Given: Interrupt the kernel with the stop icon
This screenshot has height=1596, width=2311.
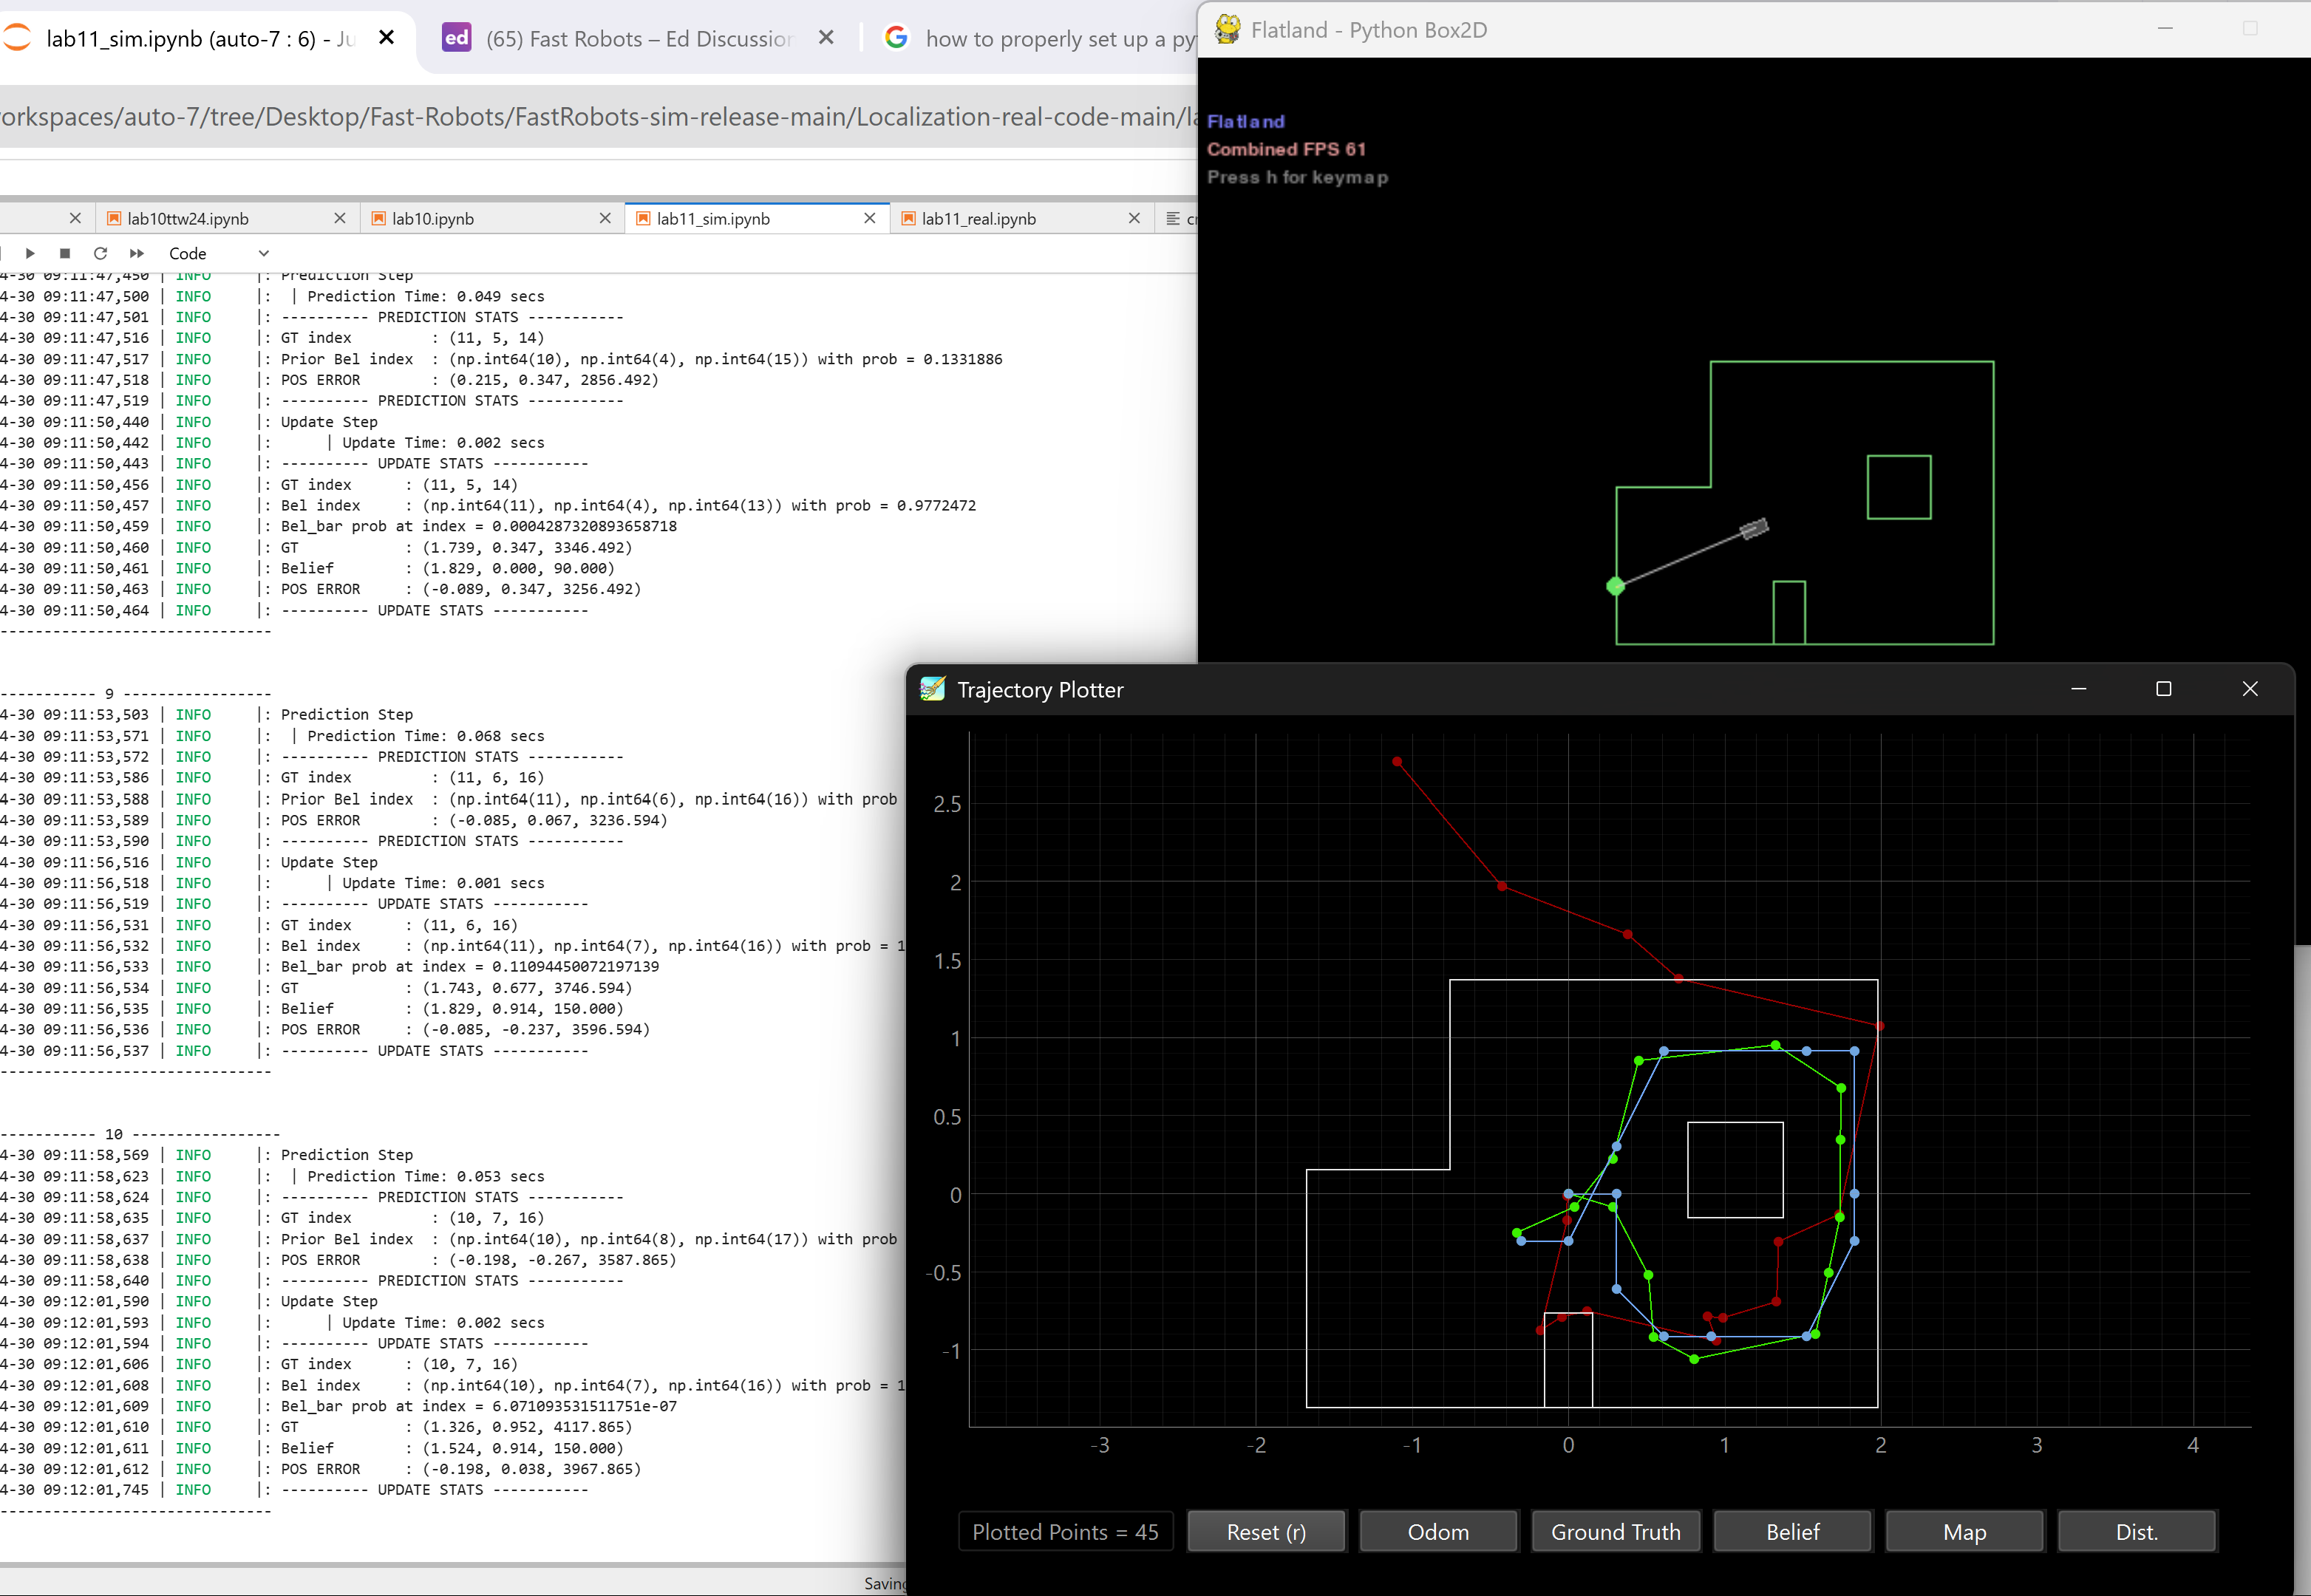Looking at the screenshot, I should 65,253.
